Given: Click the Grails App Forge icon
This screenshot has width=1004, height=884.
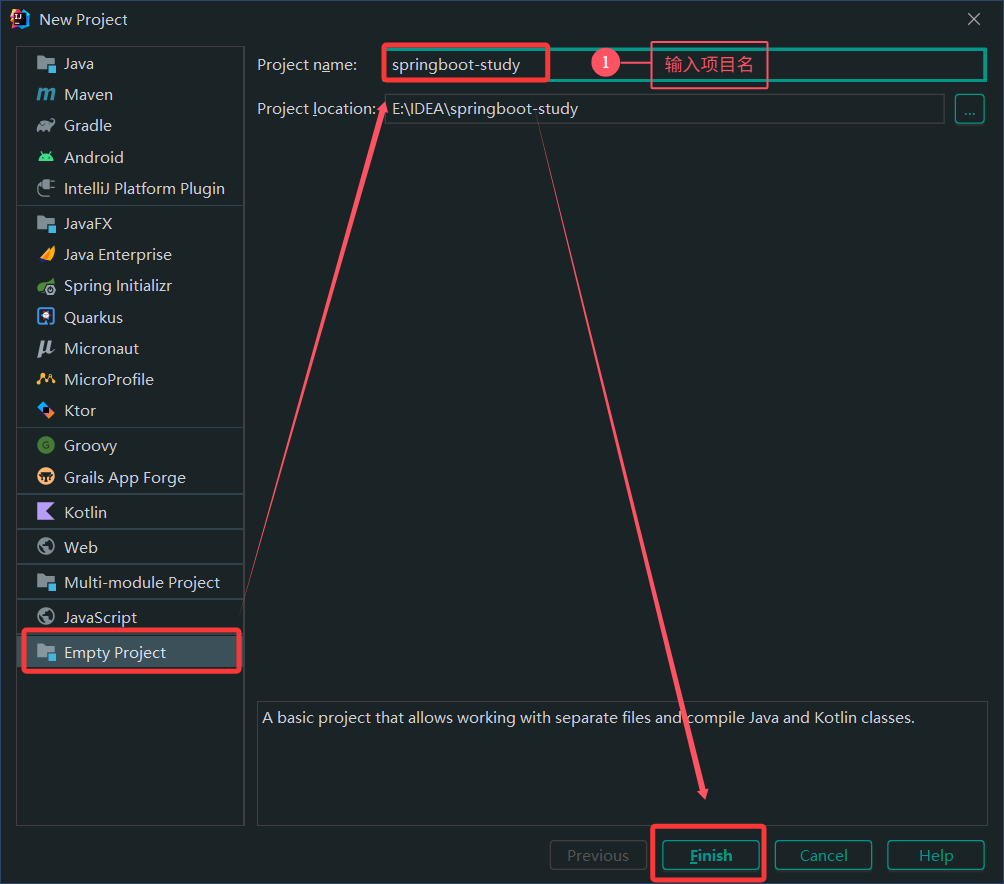Looking at the screenshot, I should [46, 477].
